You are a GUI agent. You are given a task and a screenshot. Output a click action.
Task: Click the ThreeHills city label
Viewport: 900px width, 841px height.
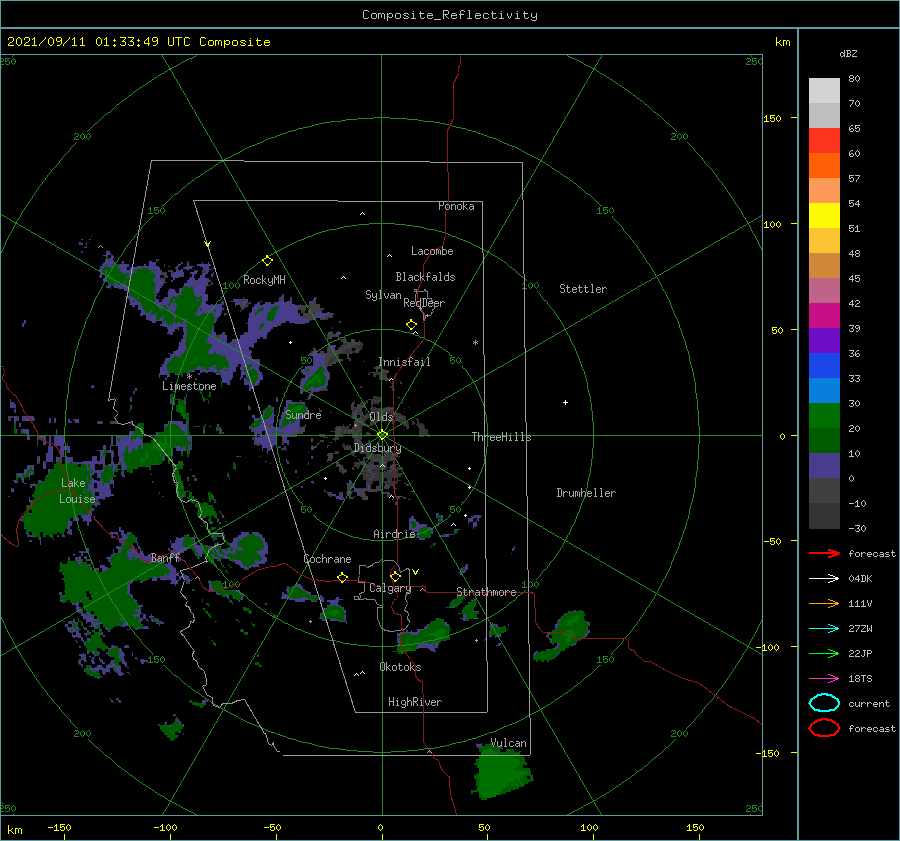click(502, 437)
